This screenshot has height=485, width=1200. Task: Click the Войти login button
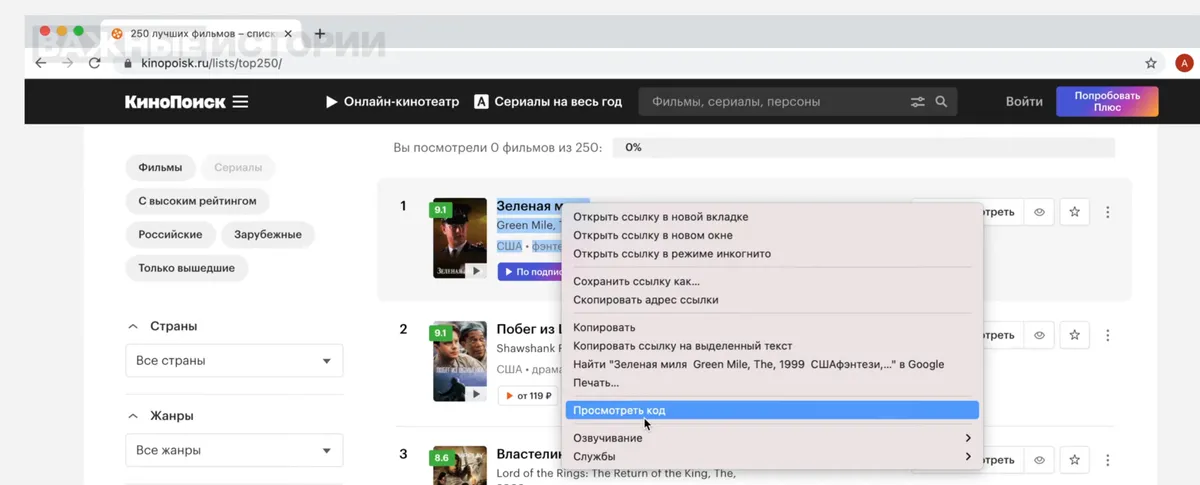pos(1024,102)
